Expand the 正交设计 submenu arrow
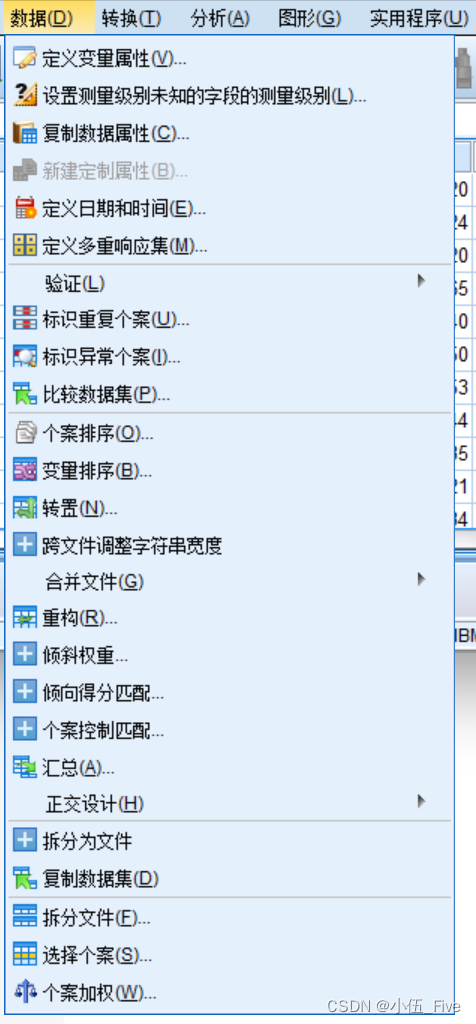476x1024 pixels. click(421, 801)
